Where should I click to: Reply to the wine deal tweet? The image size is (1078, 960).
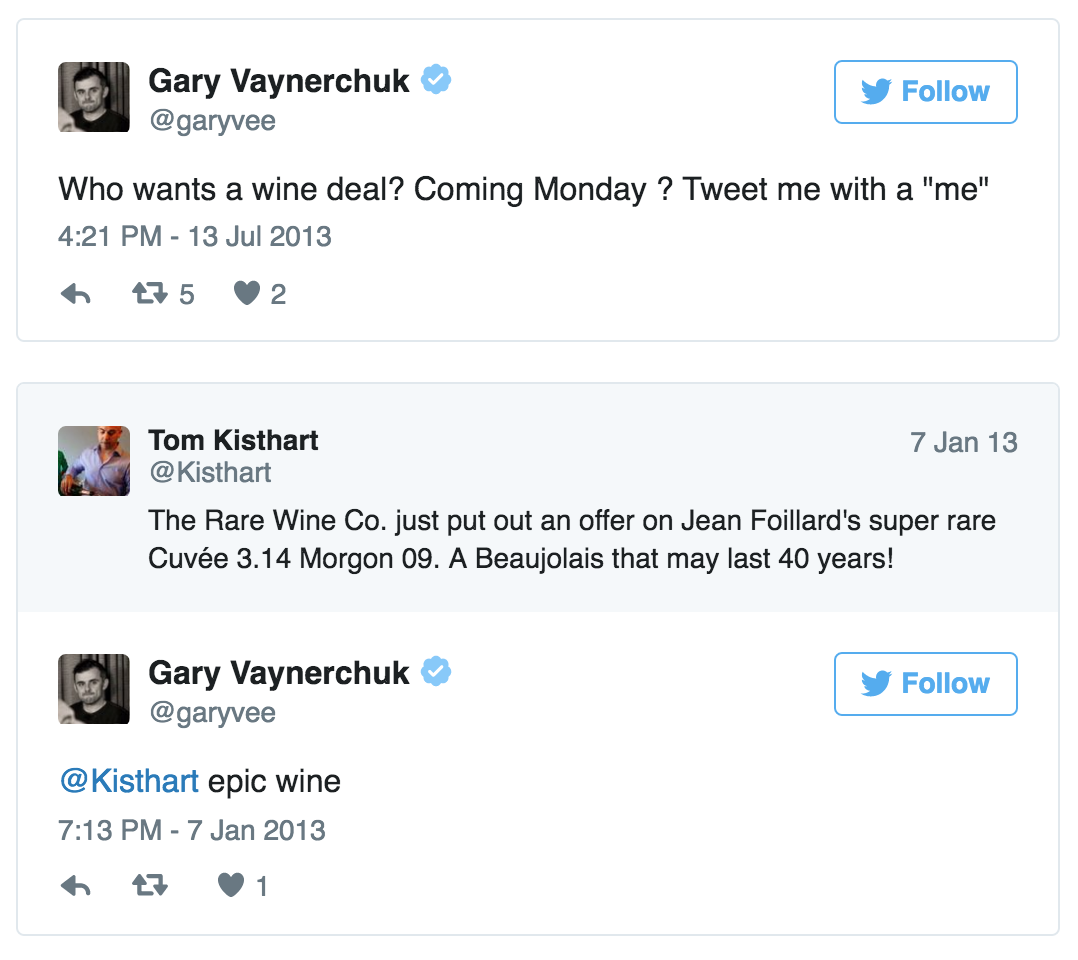[76, 294]
